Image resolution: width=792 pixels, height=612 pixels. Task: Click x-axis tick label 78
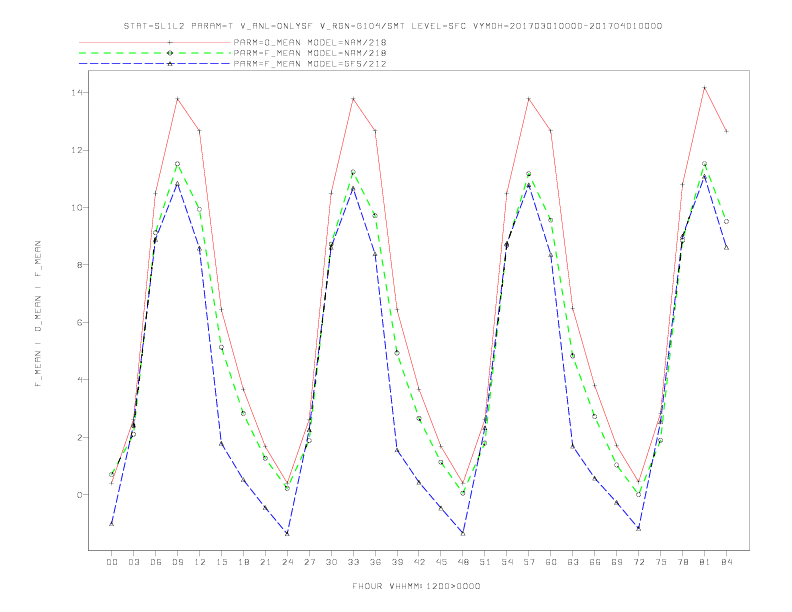683,562
